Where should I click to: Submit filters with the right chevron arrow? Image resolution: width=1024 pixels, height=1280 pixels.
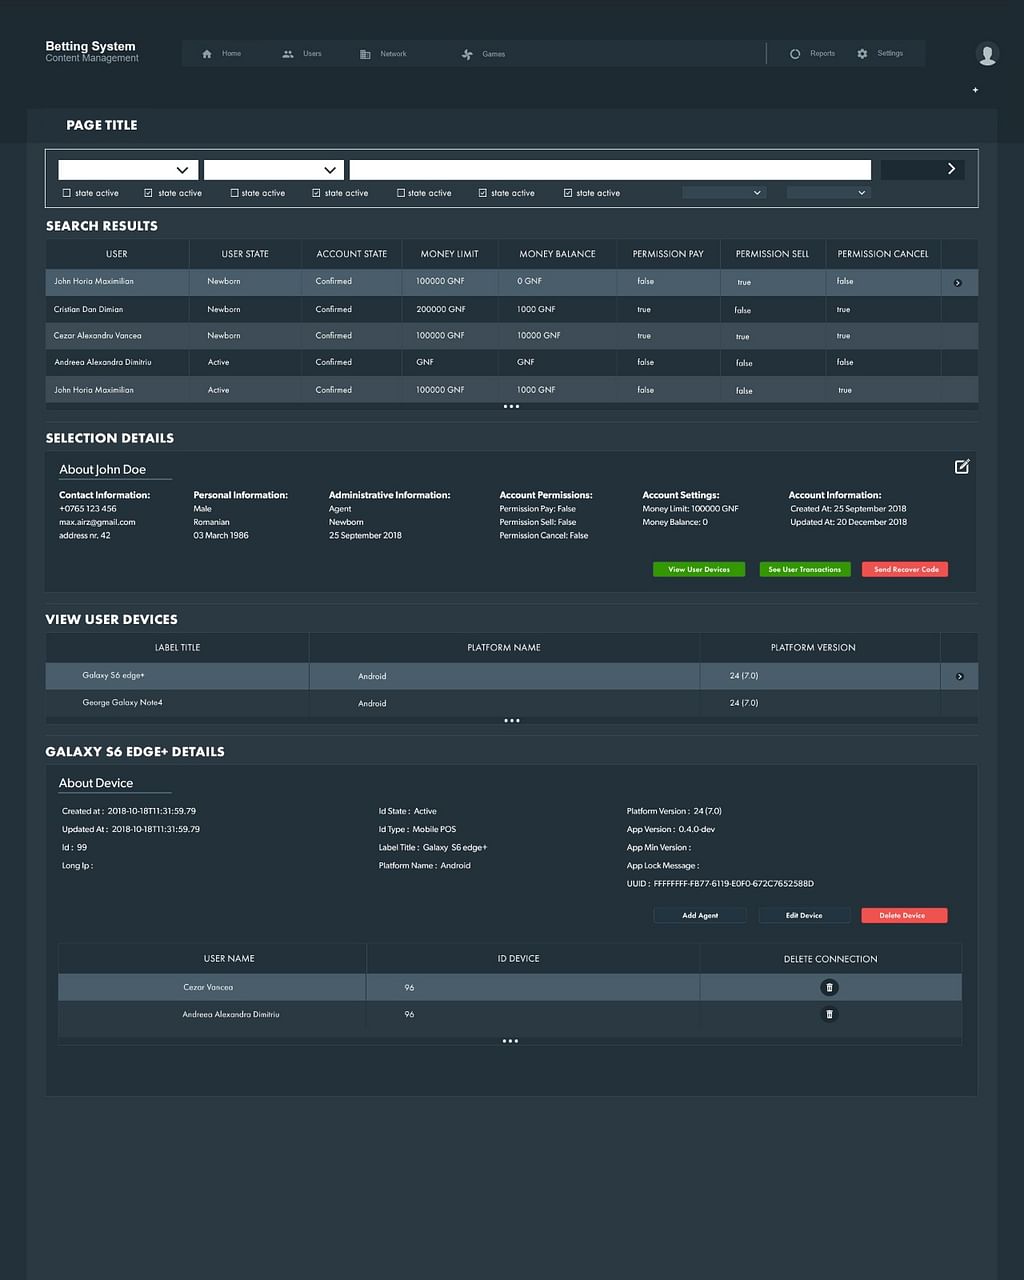click(x=950, y=169)
